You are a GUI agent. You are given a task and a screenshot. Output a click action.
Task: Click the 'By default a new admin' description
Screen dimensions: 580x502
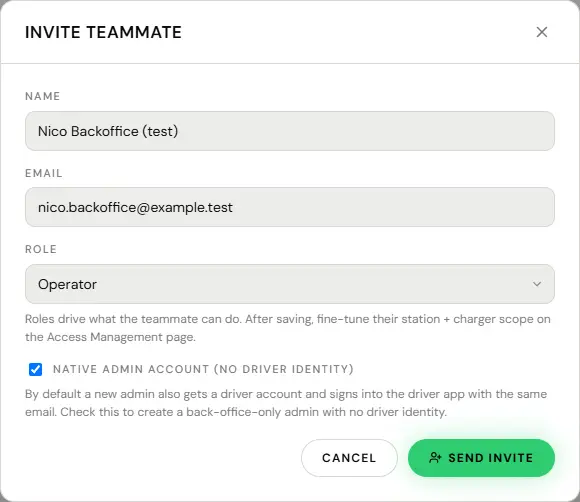(x=286, y=403)
